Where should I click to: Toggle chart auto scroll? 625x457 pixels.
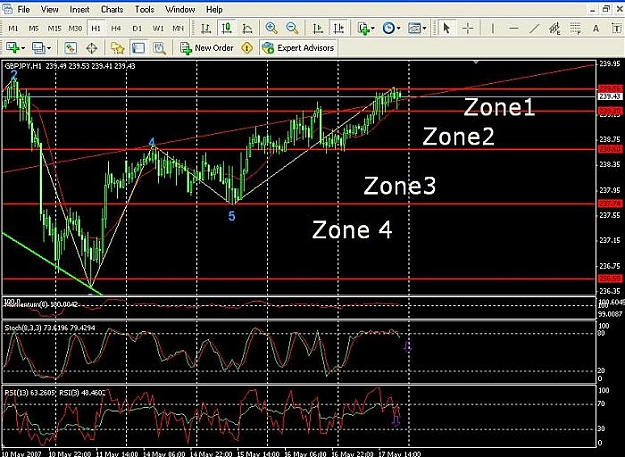click(318, 28)
